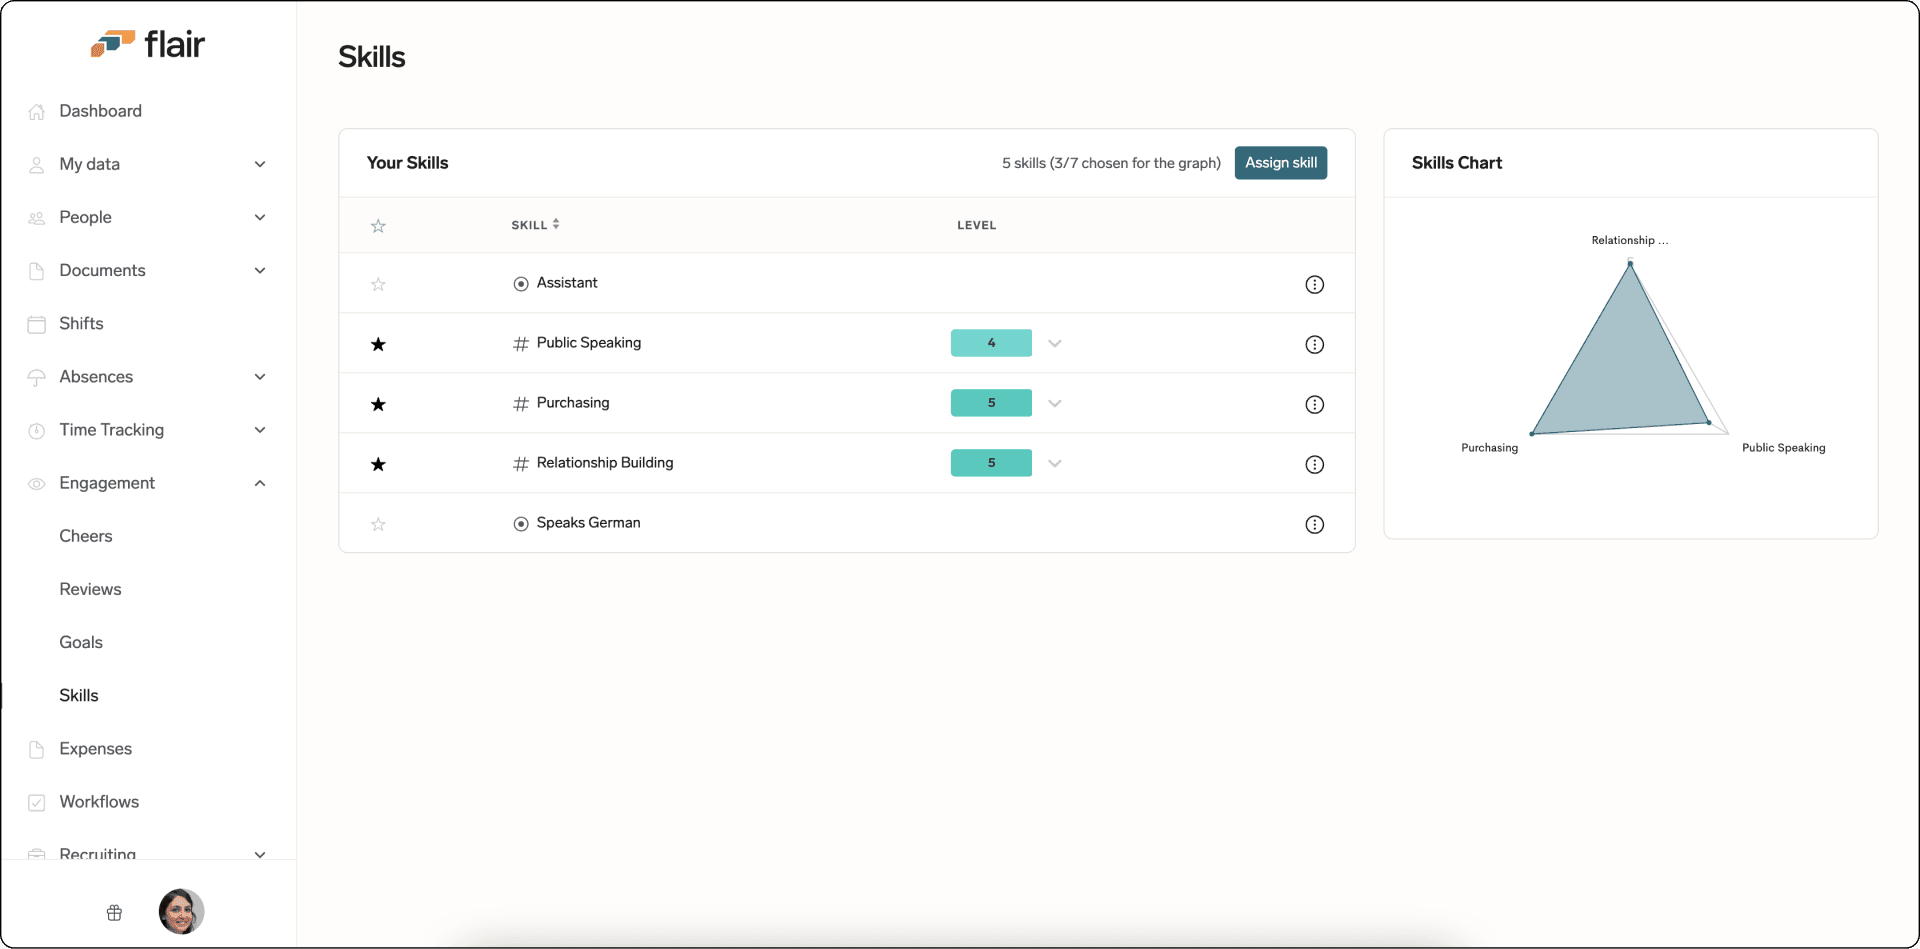Click the Absences umbrella icon
This screenshot has width=1920, height=949.
point(37,377)
